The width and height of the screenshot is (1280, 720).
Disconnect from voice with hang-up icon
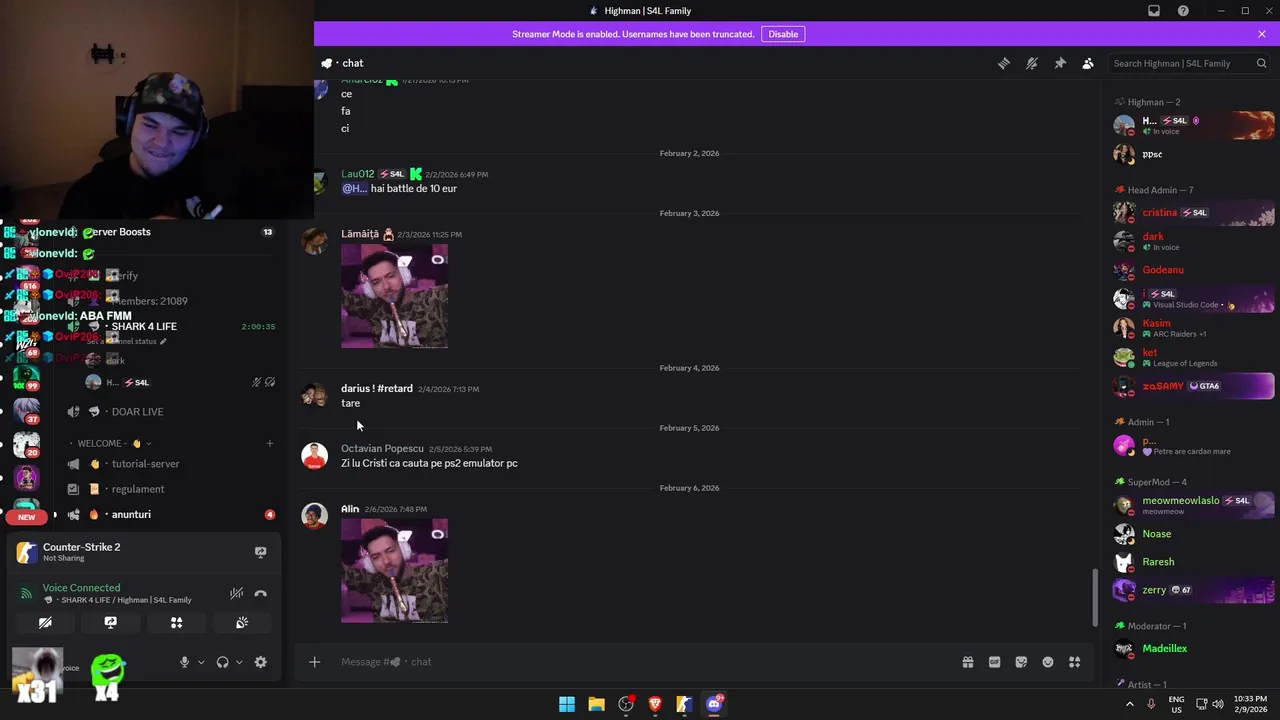click(261, 593)
